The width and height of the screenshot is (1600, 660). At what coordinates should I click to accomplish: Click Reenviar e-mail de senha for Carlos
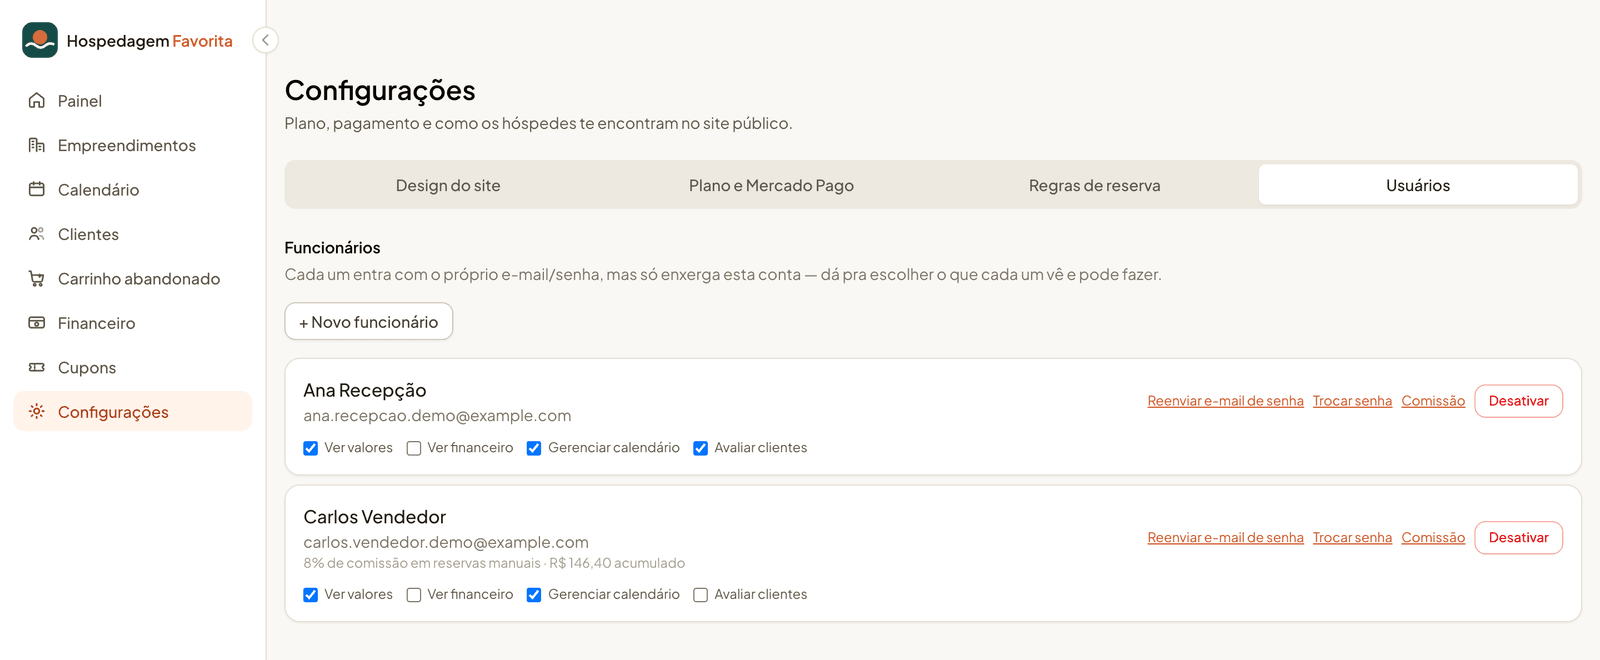click(x=1226, y=538)
